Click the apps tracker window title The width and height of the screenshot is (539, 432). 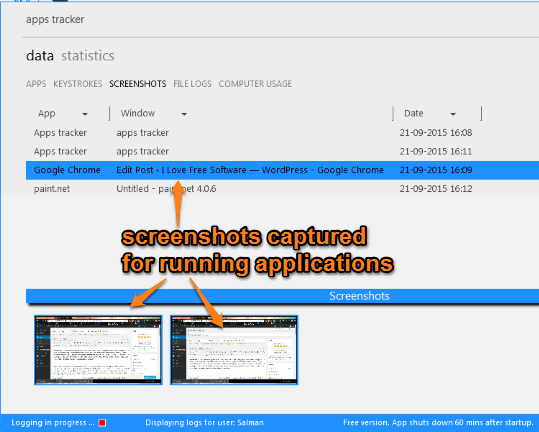pos(55,20)
